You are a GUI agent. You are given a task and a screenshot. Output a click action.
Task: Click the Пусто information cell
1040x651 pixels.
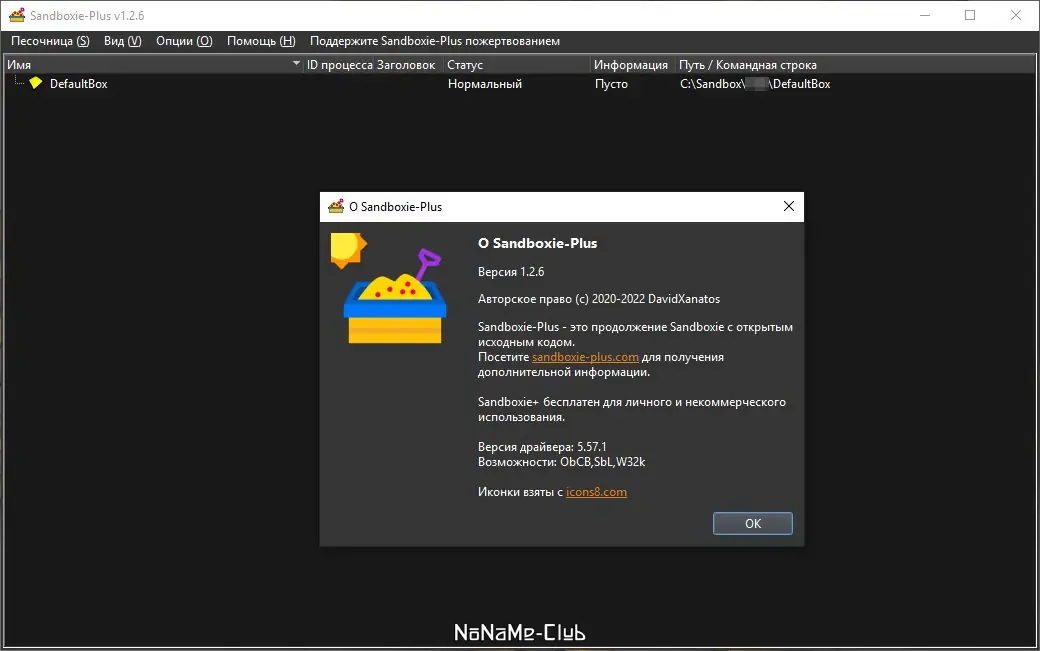pyautogui.click(x=611, y=84)
